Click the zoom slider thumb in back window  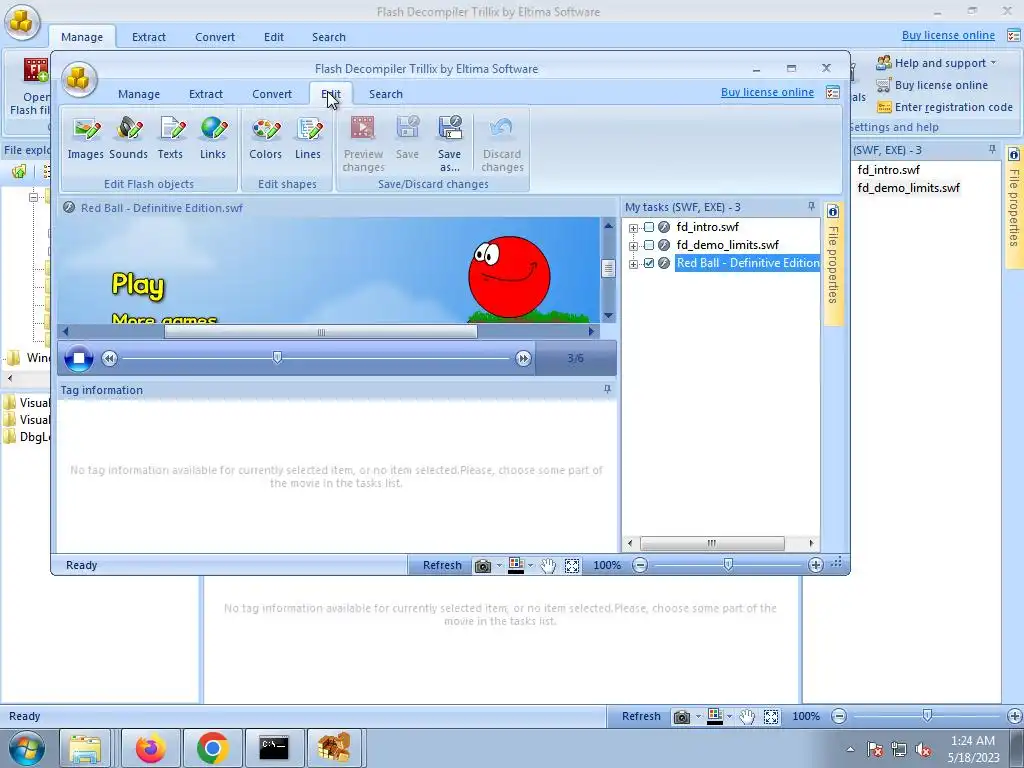pos(927,716)
